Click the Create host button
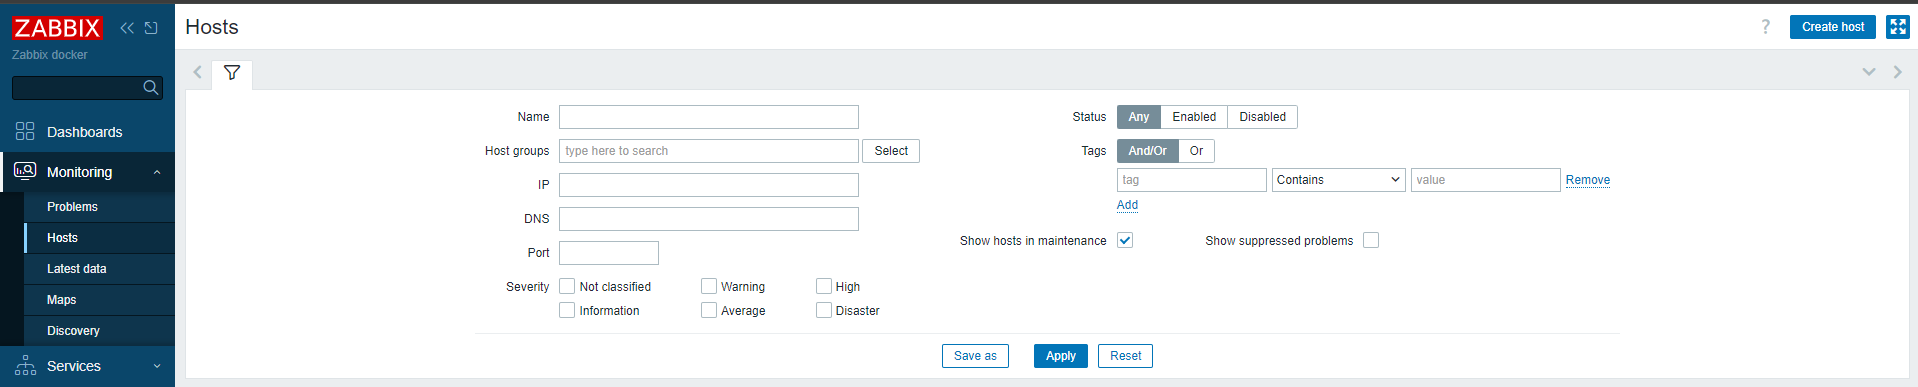The height and width of the screenshot is (387, 1918). [x=1832, y=27]
